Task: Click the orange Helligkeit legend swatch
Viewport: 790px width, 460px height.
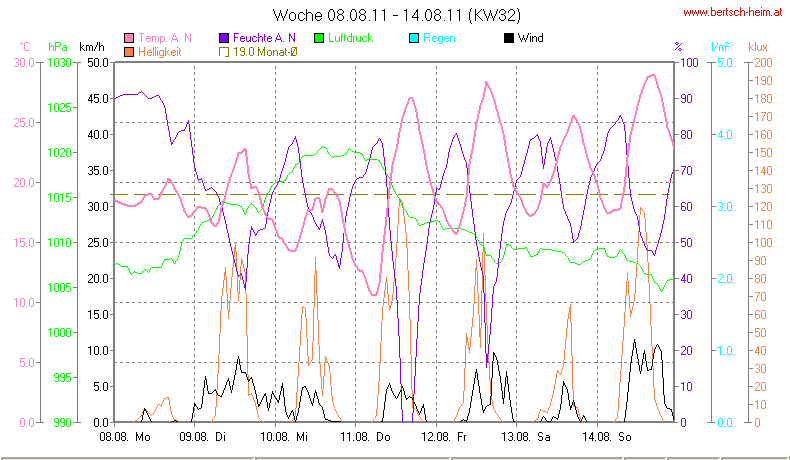Action: [129, 52]
